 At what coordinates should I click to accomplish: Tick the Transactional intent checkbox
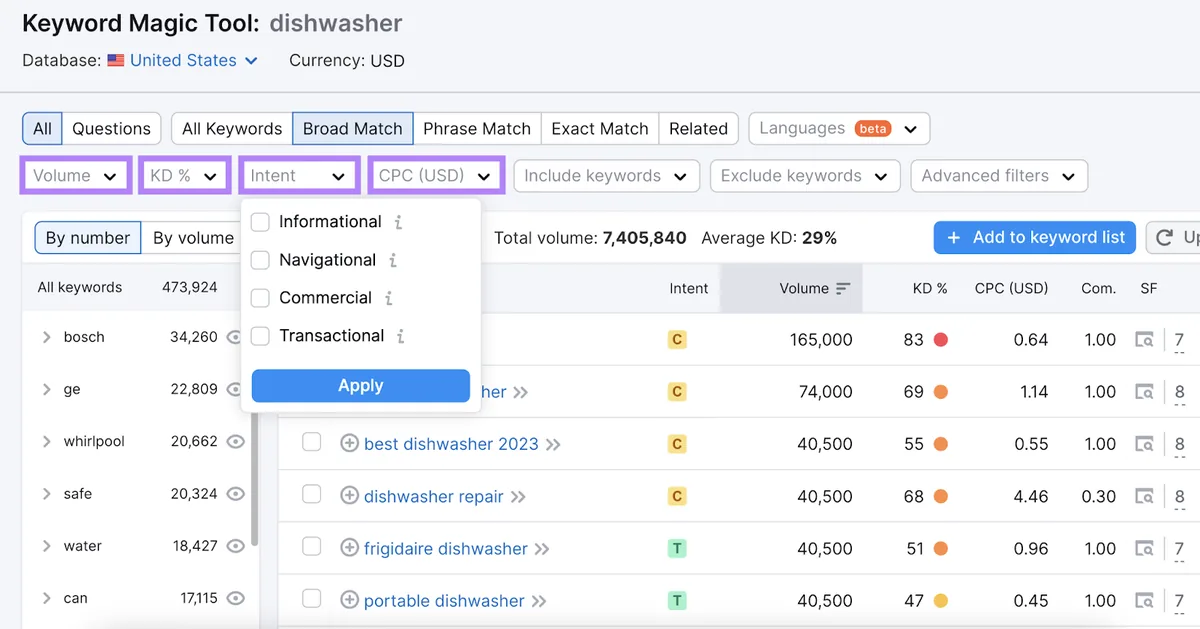tap(260, 336)
